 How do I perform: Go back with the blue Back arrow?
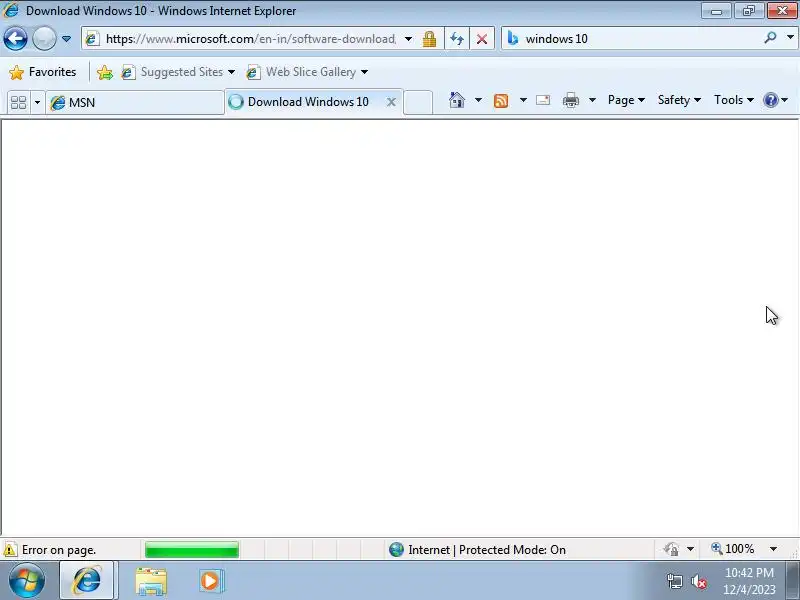[x=15, y=39]
